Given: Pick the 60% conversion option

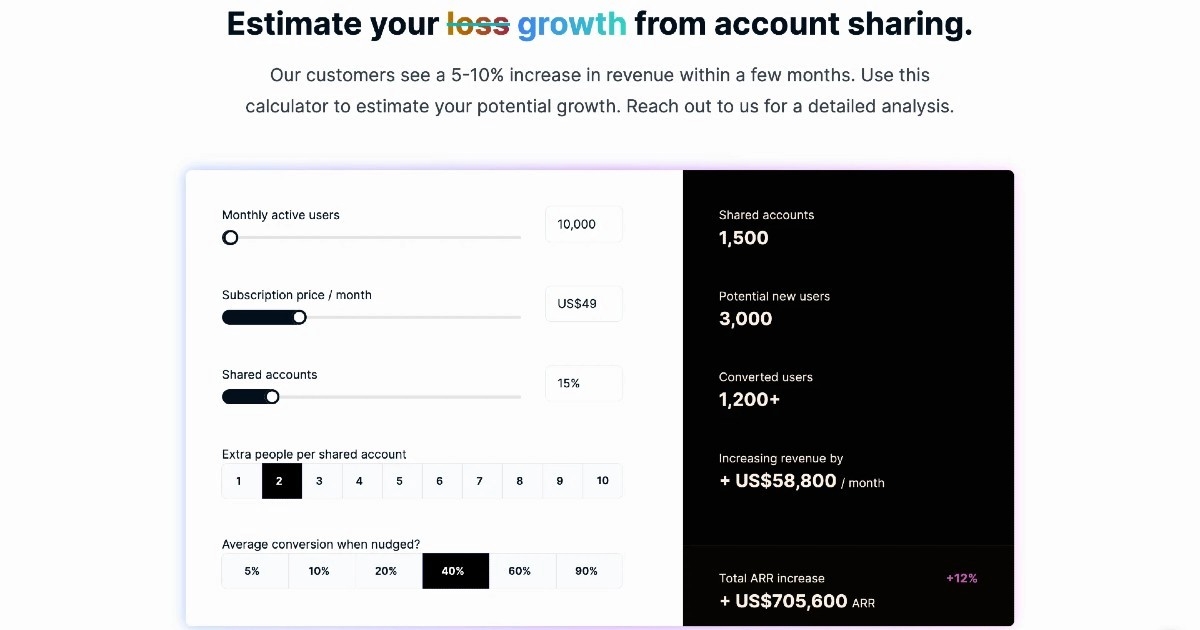Looking at the screenshot, I should point(520,571).
